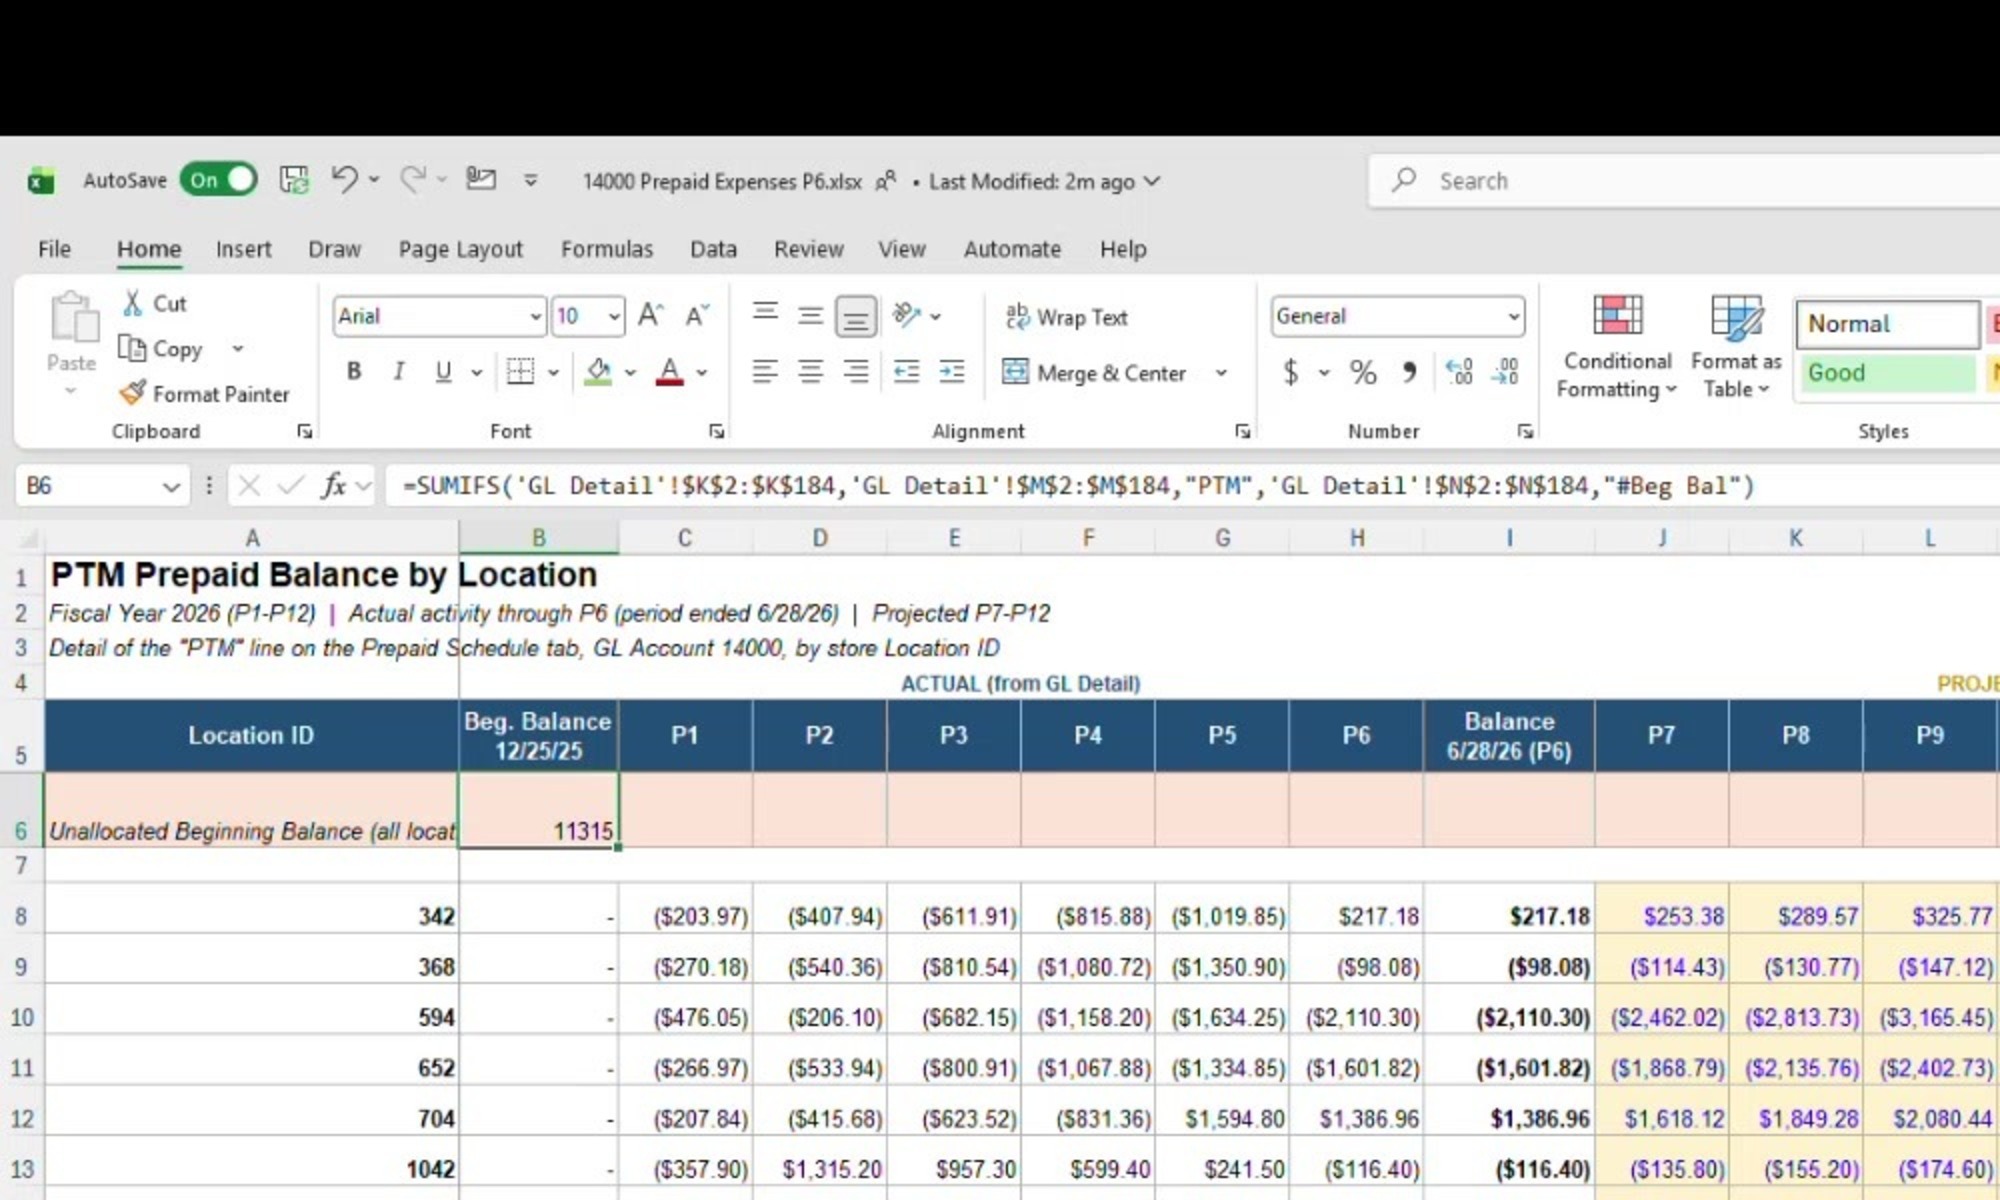This screenshot has width=2000, height=1200.
Task: Open the Orientation text-rotation icon
Action: point(907,315)
